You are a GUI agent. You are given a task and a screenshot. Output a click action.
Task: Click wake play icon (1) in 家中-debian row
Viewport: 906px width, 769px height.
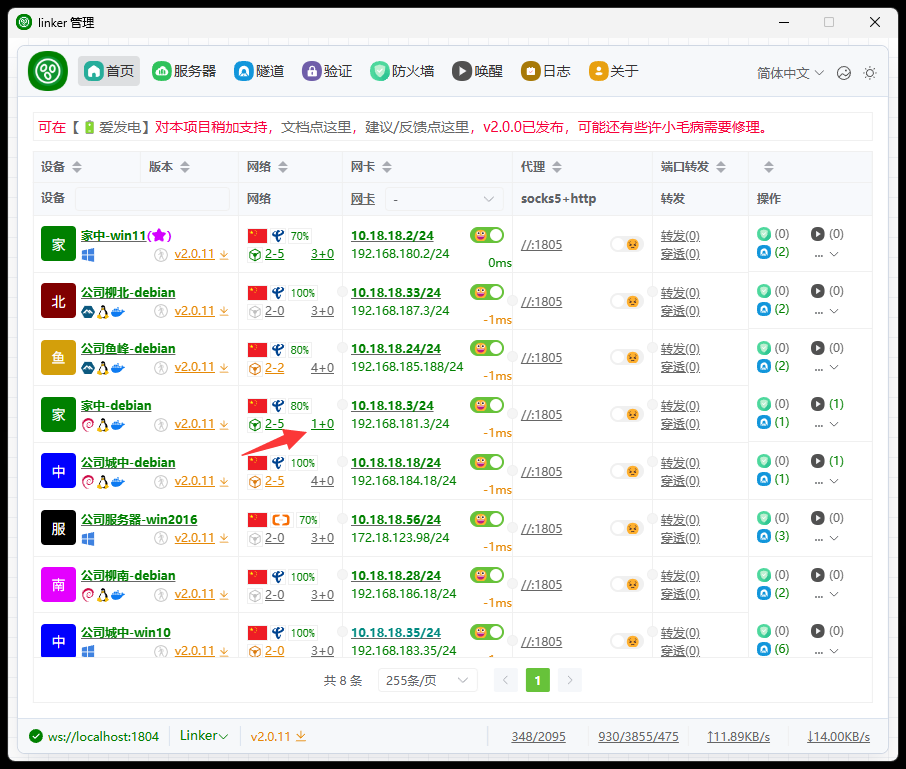[817, 404]
